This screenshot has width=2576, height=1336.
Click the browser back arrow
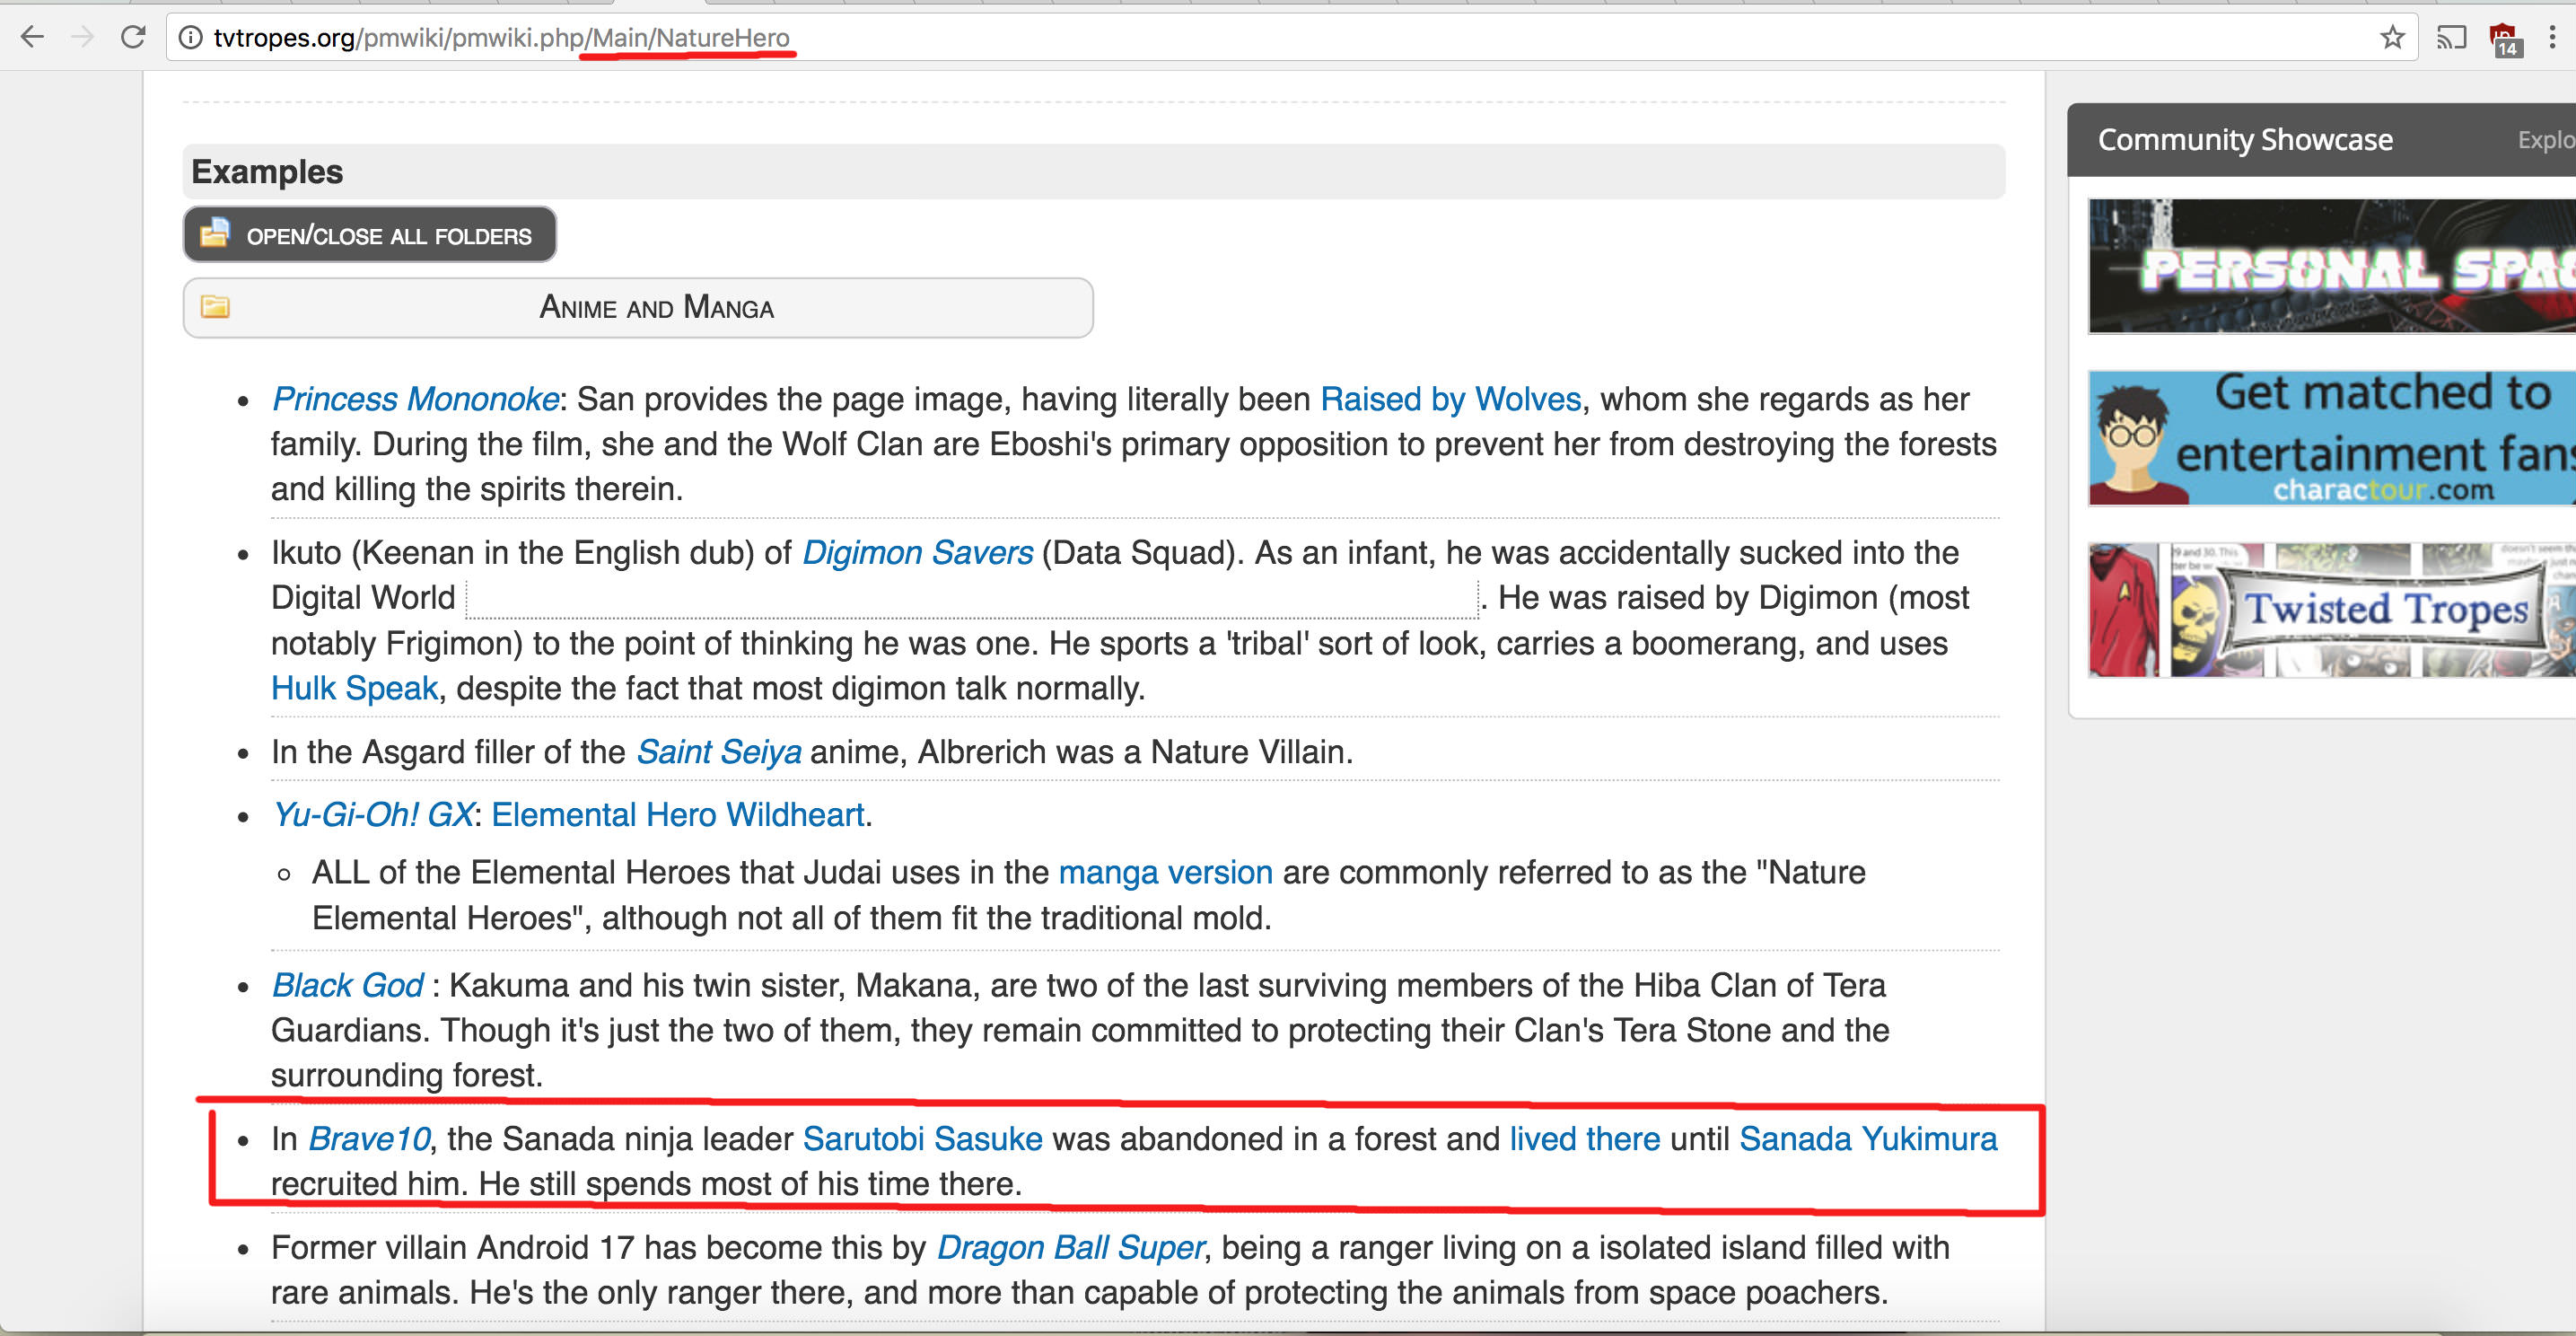[x=33, y=37]
